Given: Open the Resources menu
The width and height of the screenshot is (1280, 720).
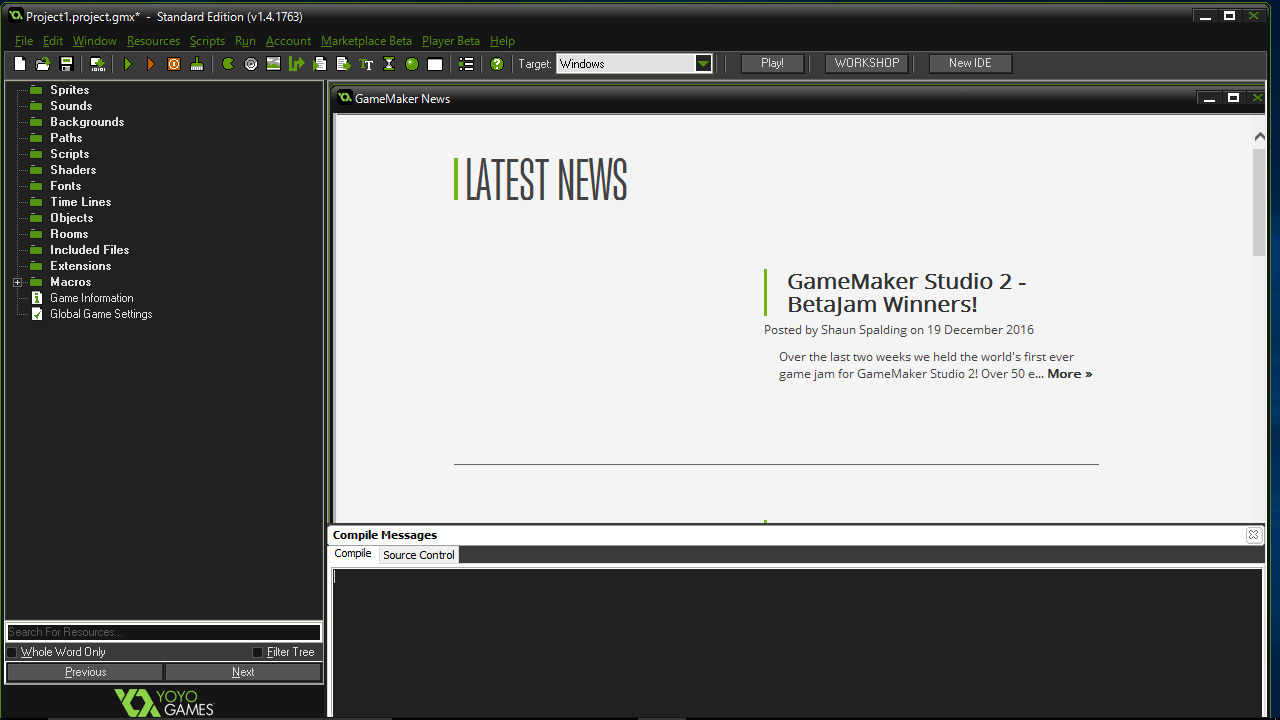Looking at the screenshot, I should pyautogui.click(x=153, y=41).
